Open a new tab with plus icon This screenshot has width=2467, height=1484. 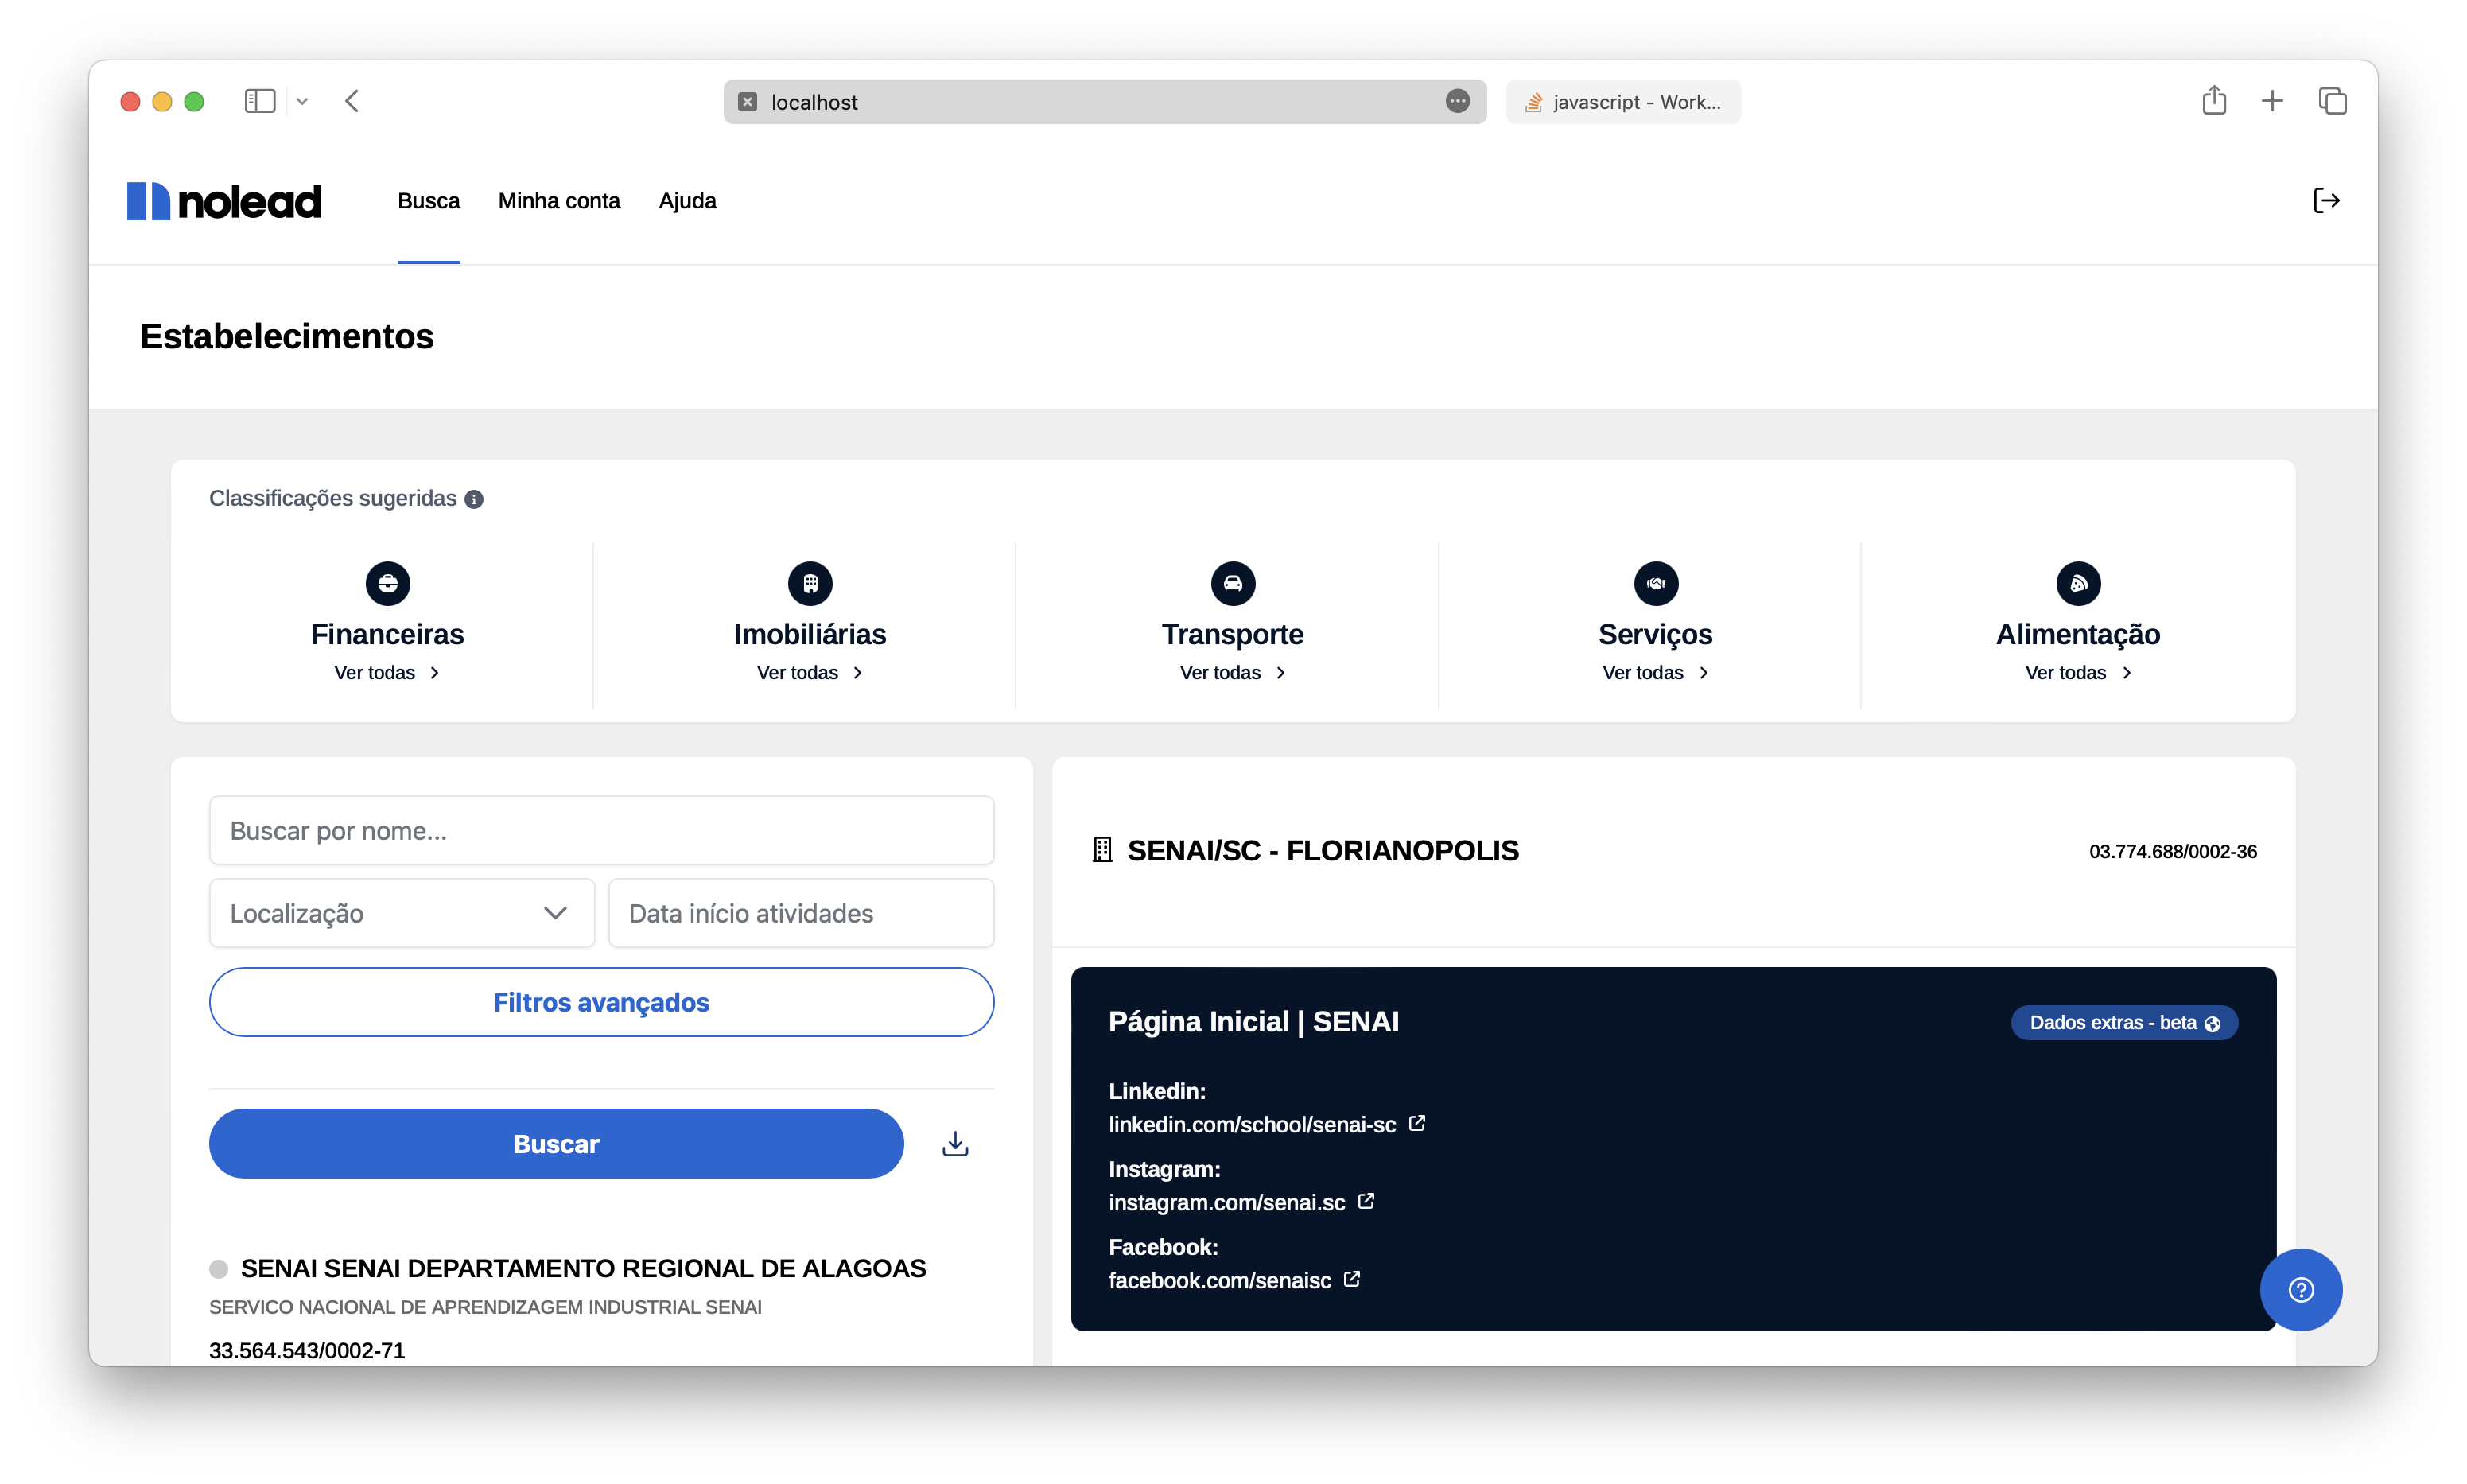tap(2271, 101)
